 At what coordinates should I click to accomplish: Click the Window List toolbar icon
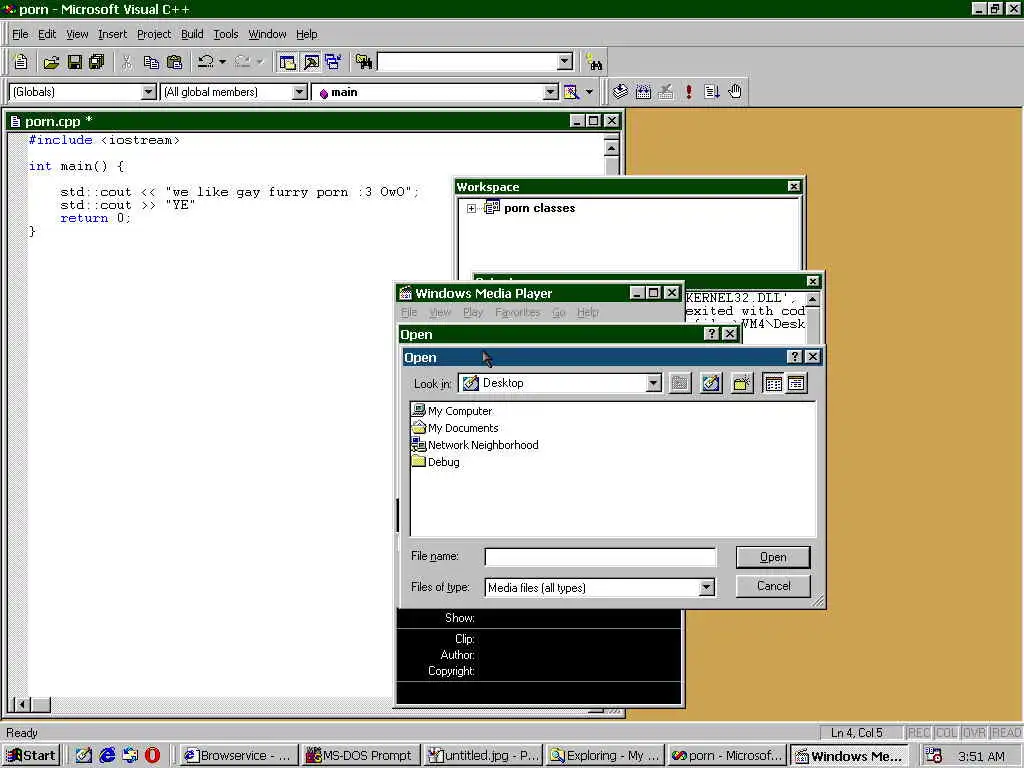[x=334, y=62]
